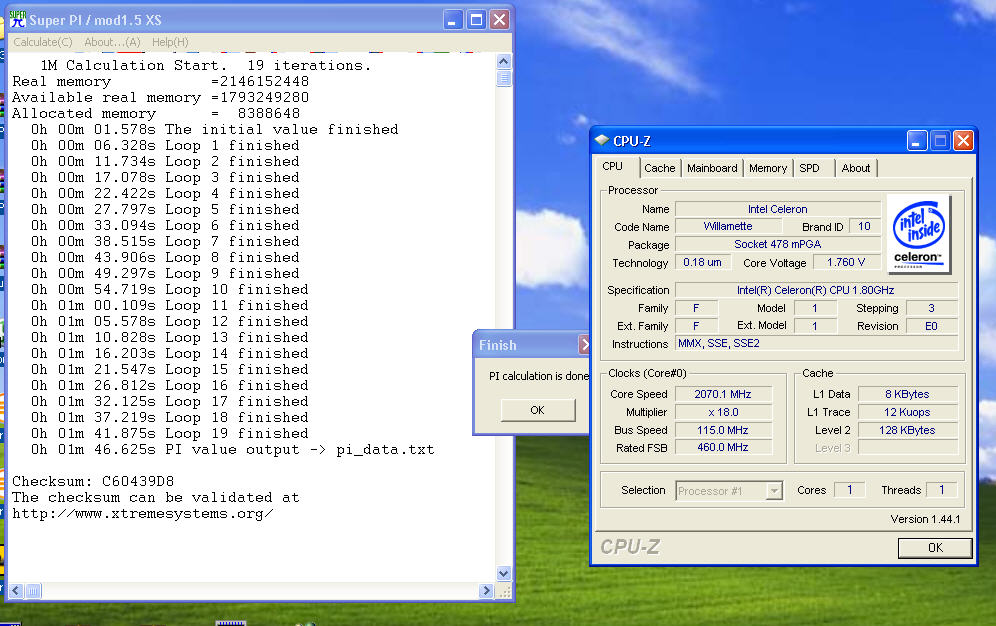Click the Super PI title bar icon
The height and width of the screenshot is (626, 996).
click(18, 20)
